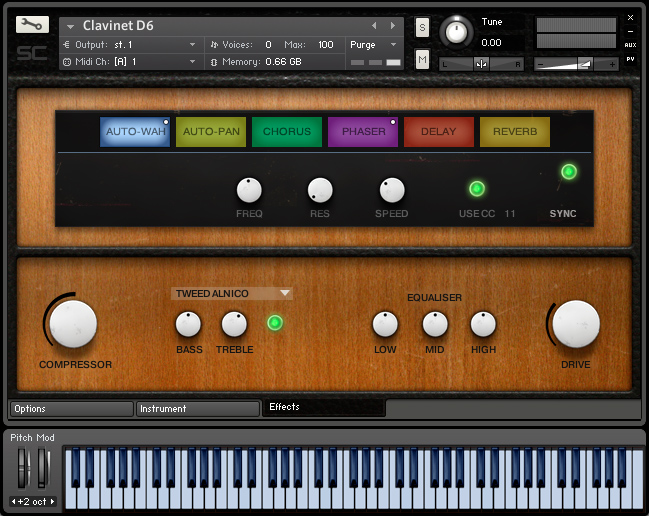The image size is (649, 516).
Task: Select previous instrument preset arrow
Action: click(x=374, y=26)
